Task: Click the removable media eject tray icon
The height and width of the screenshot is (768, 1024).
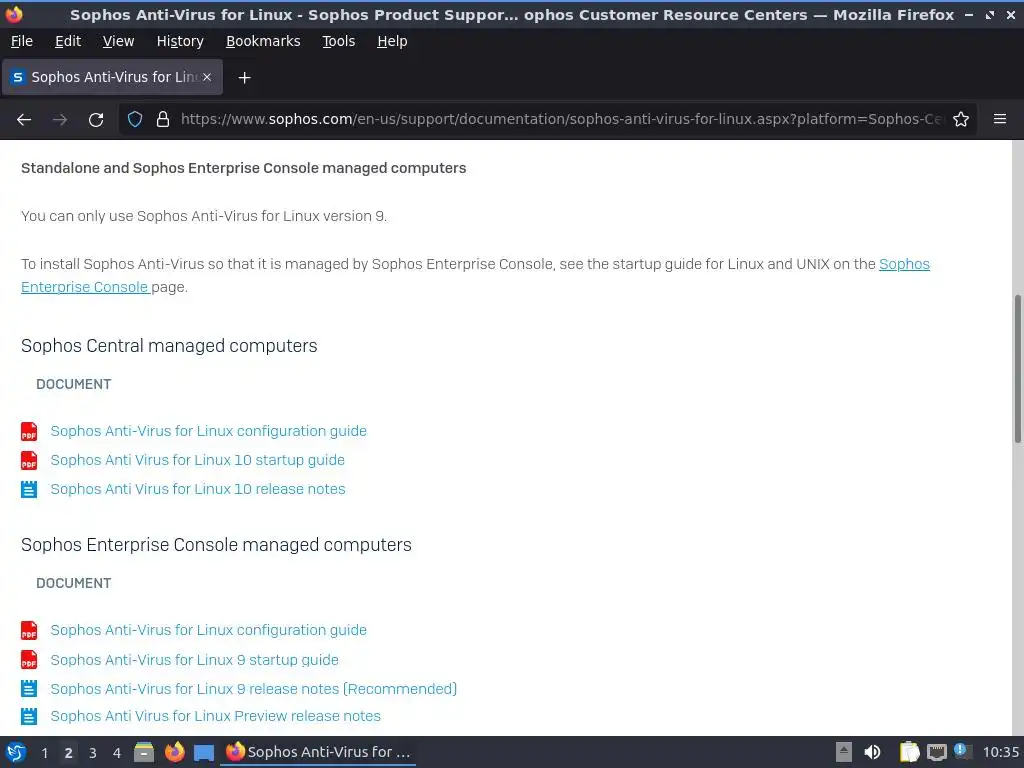Action: coord(844,752)
